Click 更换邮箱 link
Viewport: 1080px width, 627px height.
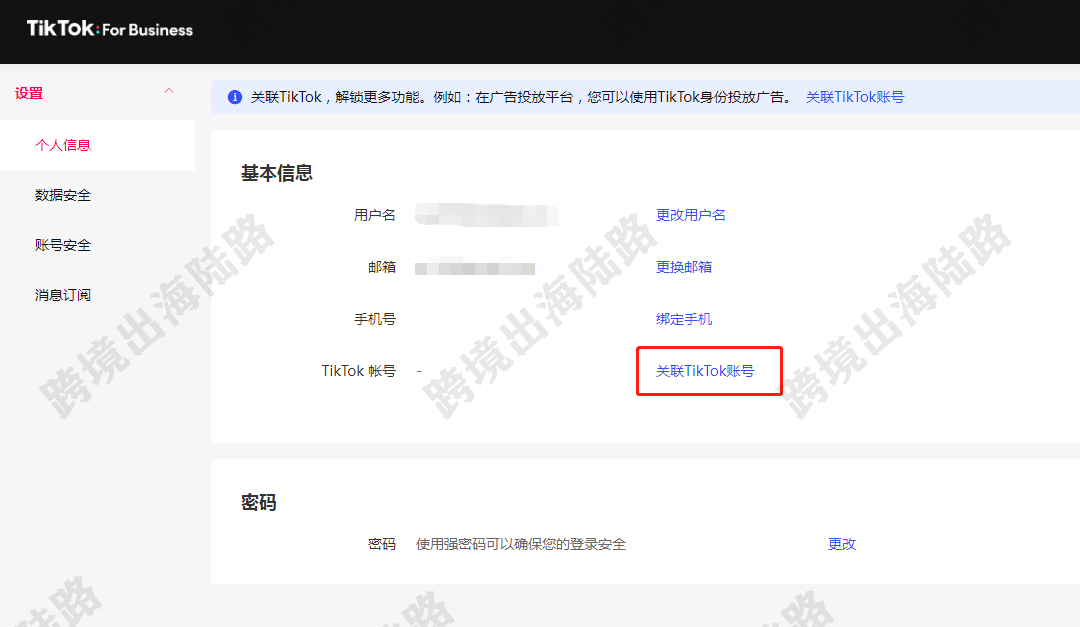[683, 267]
